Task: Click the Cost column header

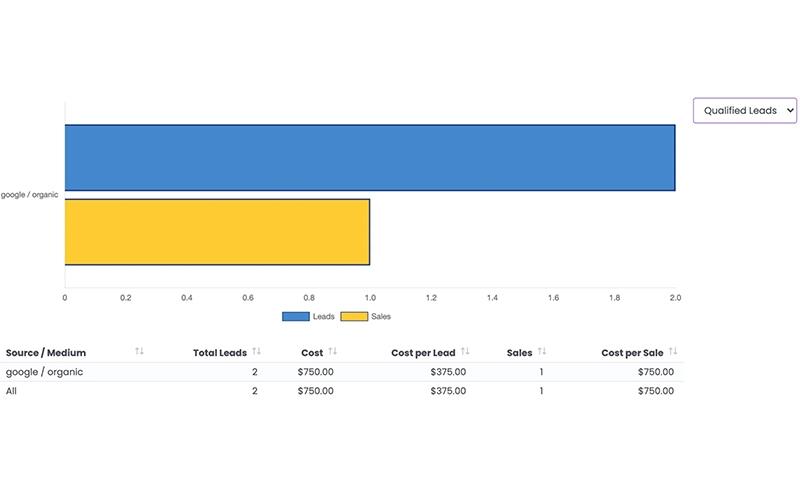Action: point(312,353)
